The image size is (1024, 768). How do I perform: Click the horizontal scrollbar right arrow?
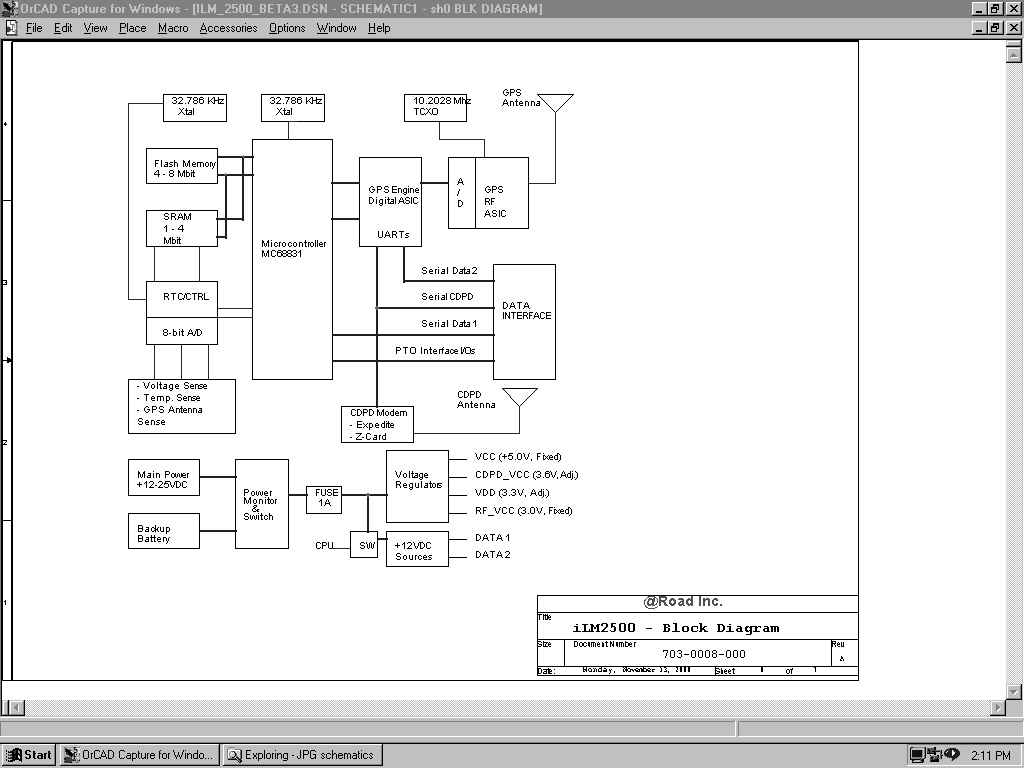[x=997, y=708]
